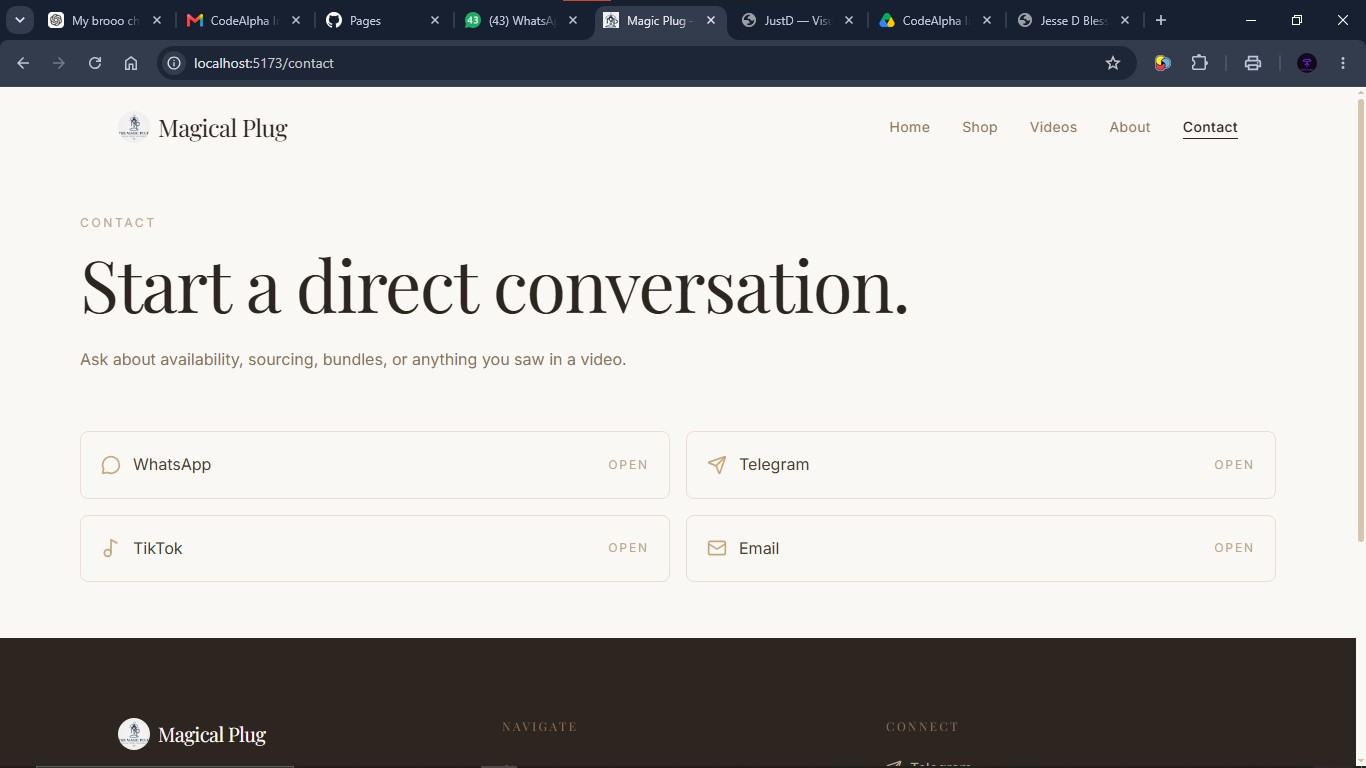The image size is (1366, 768).
Task: Reload the page
Action: [95, 63]
